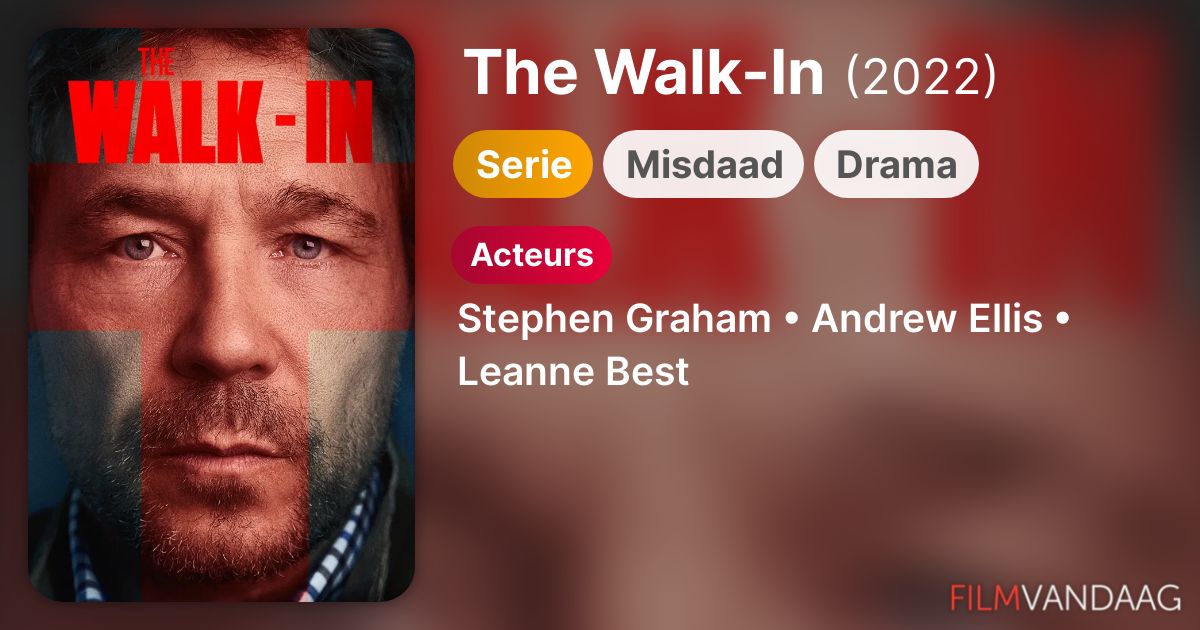Select the Drama genre tag
Viewport: 1200px width, 630px height.
(896, 164)
